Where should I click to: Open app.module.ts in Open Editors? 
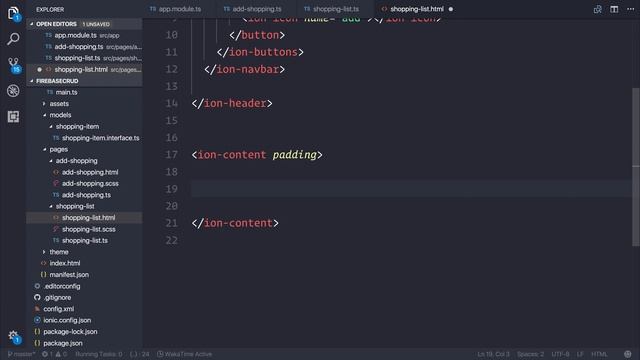[x=84, y=36]
